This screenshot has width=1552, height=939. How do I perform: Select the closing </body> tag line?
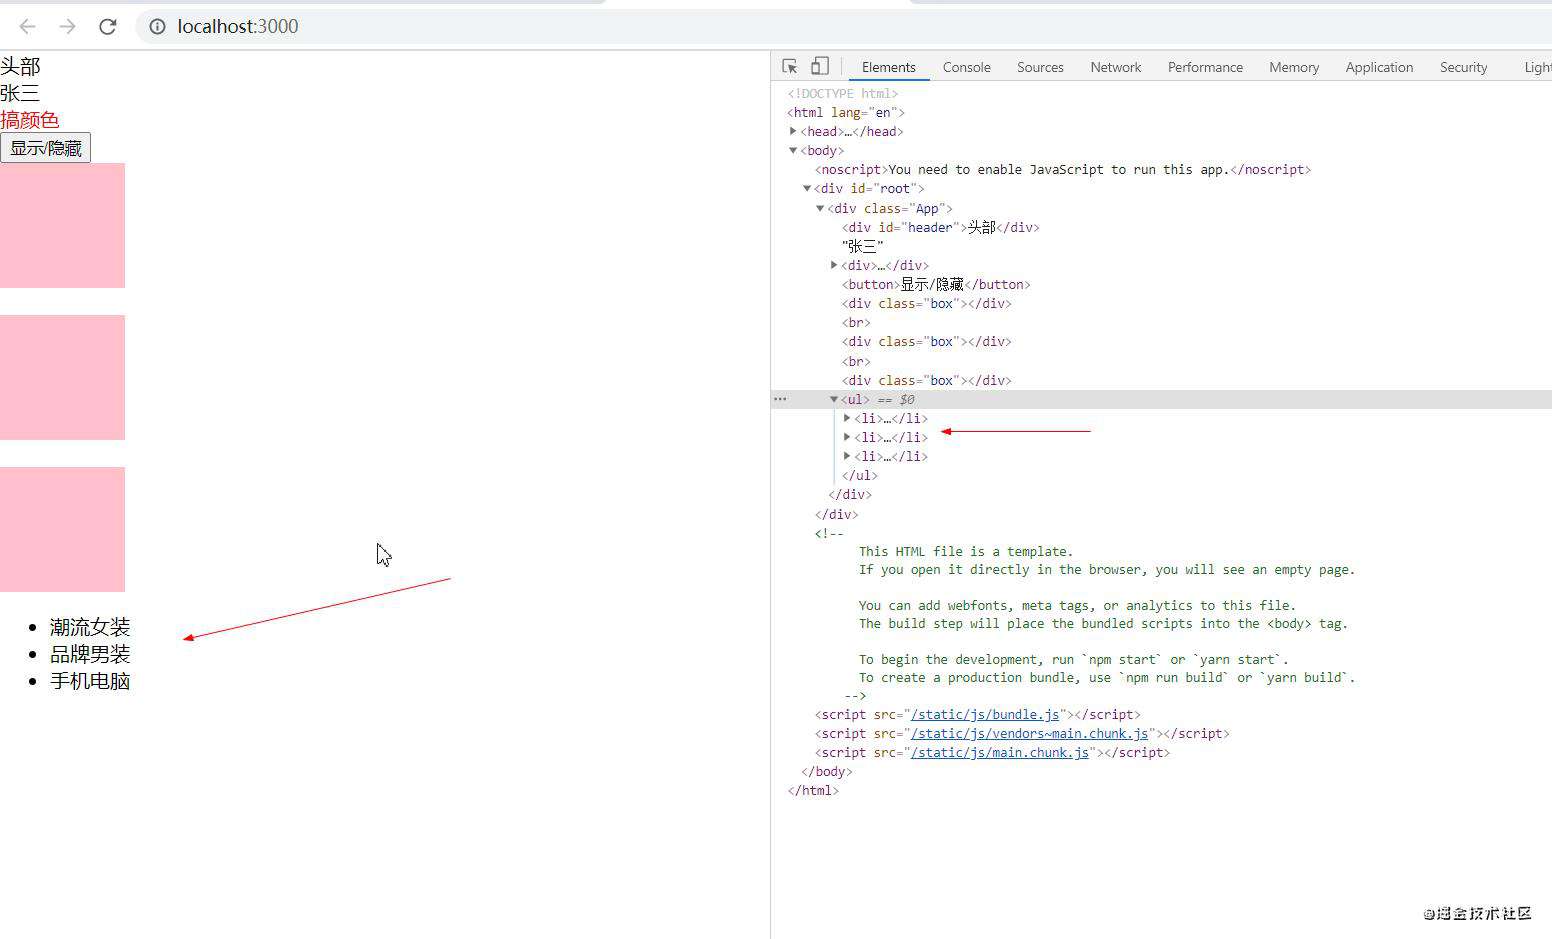tap(827, 771)
